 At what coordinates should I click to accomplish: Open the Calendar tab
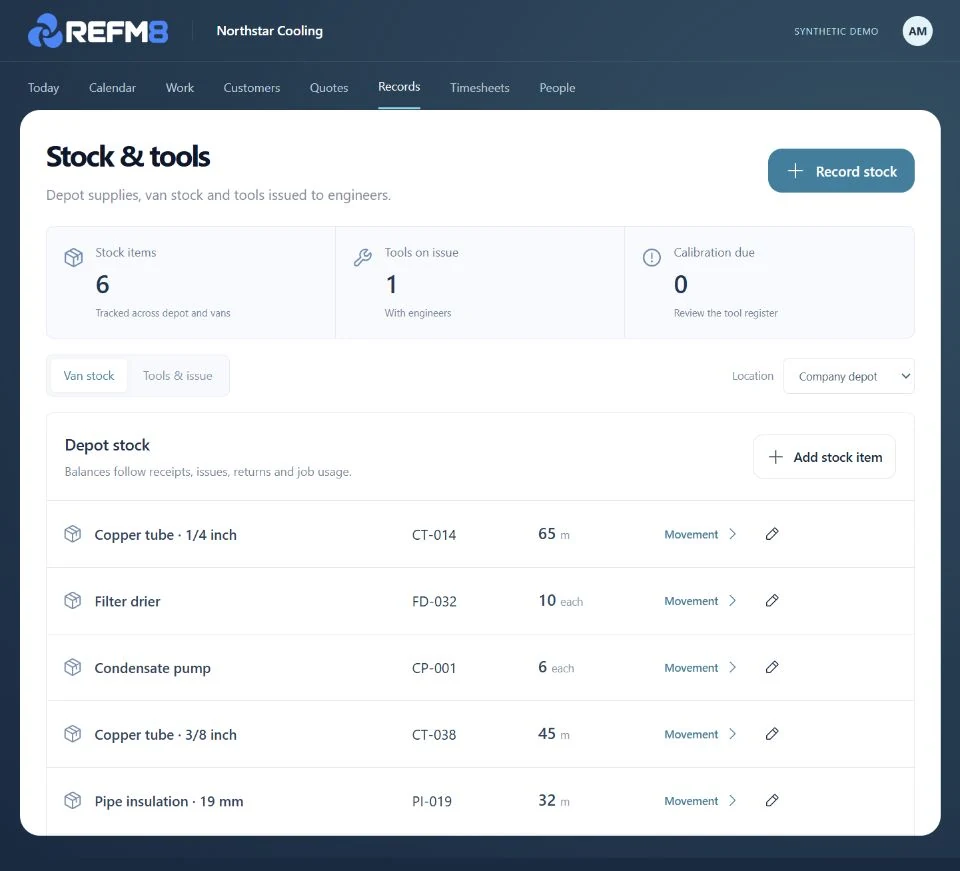click(x=112, y=88)
